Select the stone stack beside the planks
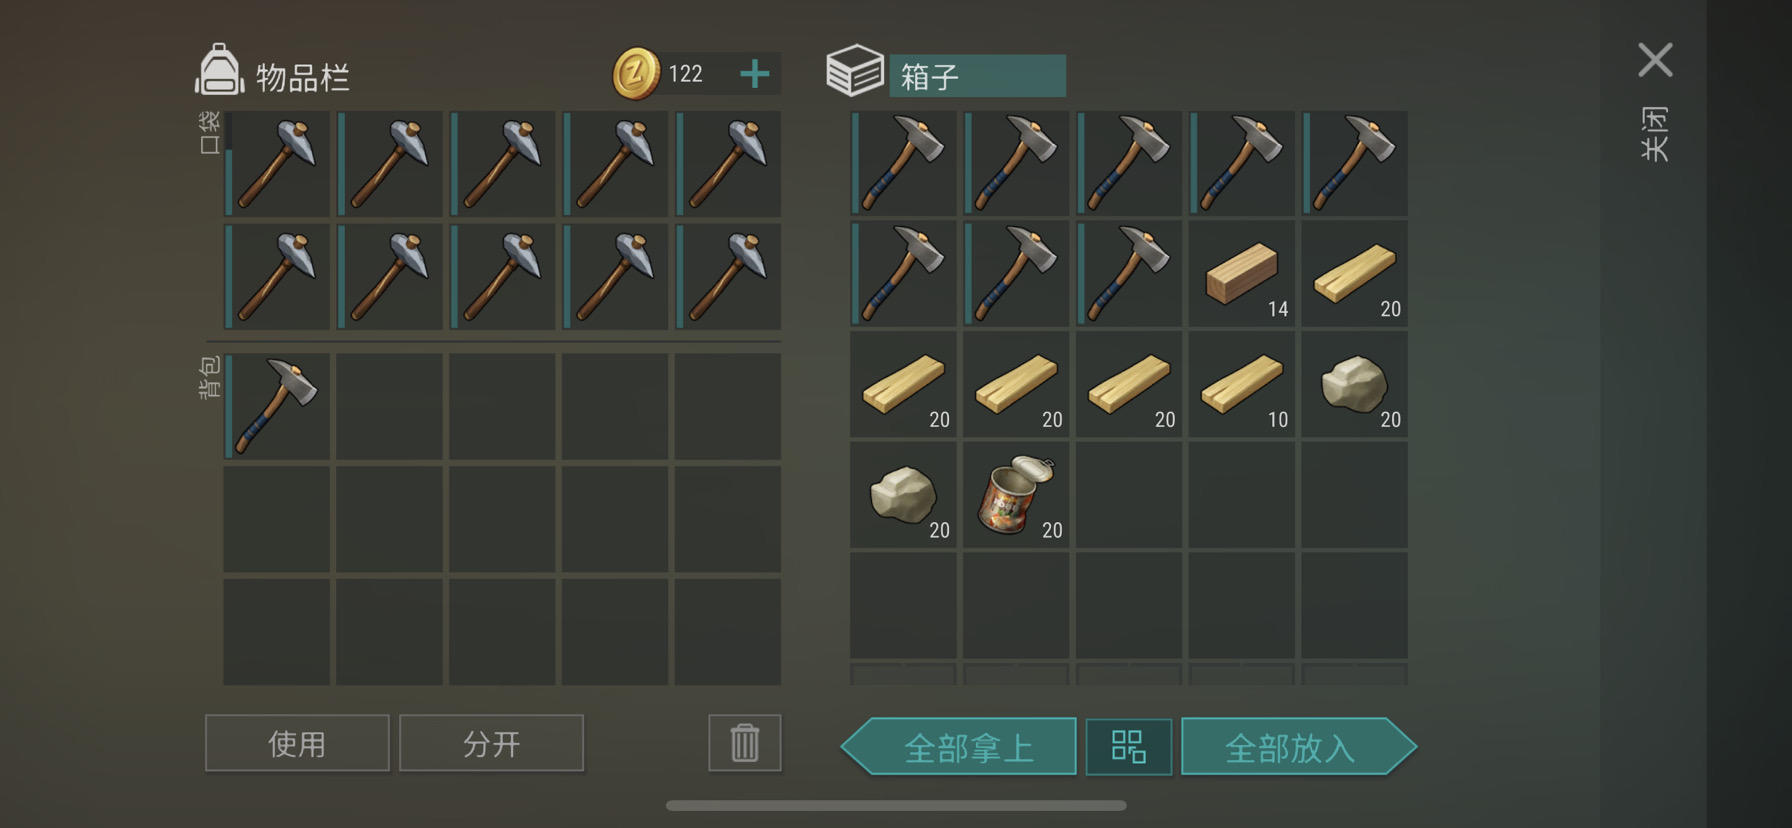 [1354, 384]
